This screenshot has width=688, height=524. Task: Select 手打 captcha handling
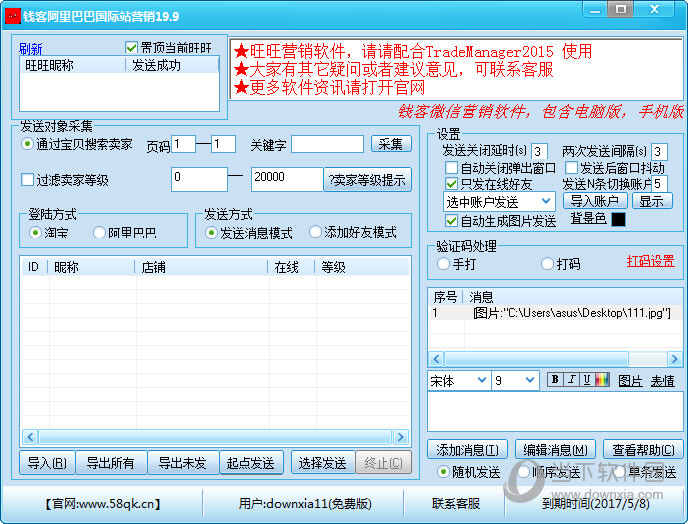click(443, 264)
